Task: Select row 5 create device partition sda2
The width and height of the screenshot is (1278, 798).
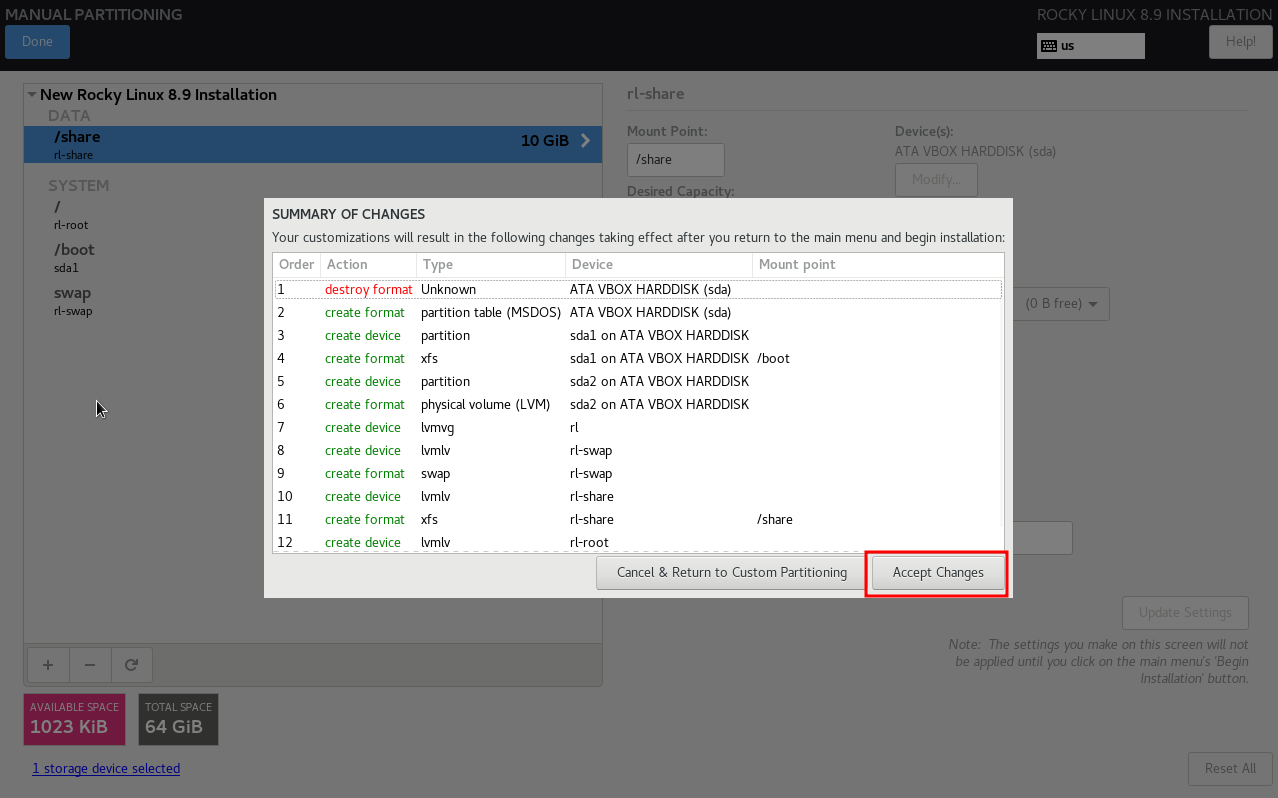Action: click(638, 381)
